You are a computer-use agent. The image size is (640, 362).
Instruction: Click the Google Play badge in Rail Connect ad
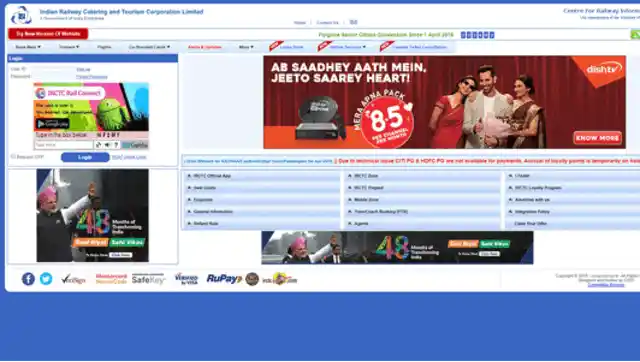[x=53, y=123]
